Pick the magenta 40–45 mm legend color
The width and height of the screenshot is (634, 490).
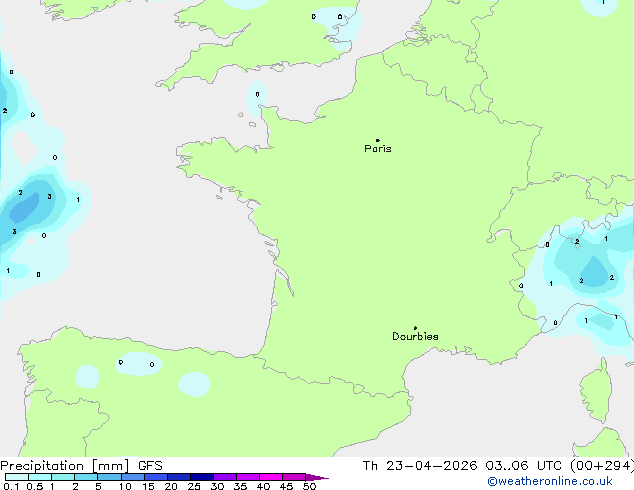pos(272,477)
